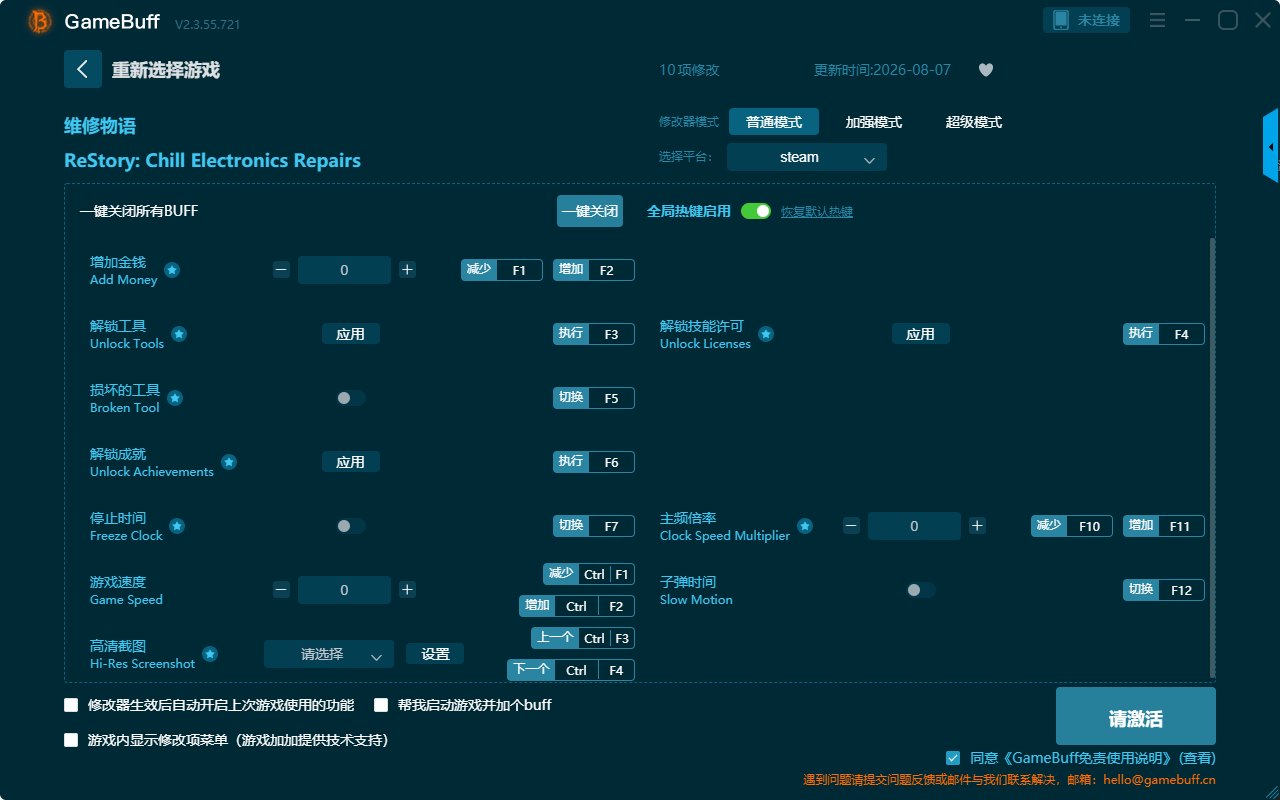The image size is (1280, 800).
Task: Click the 请激活 activate button
Action: click(1136, 716)
